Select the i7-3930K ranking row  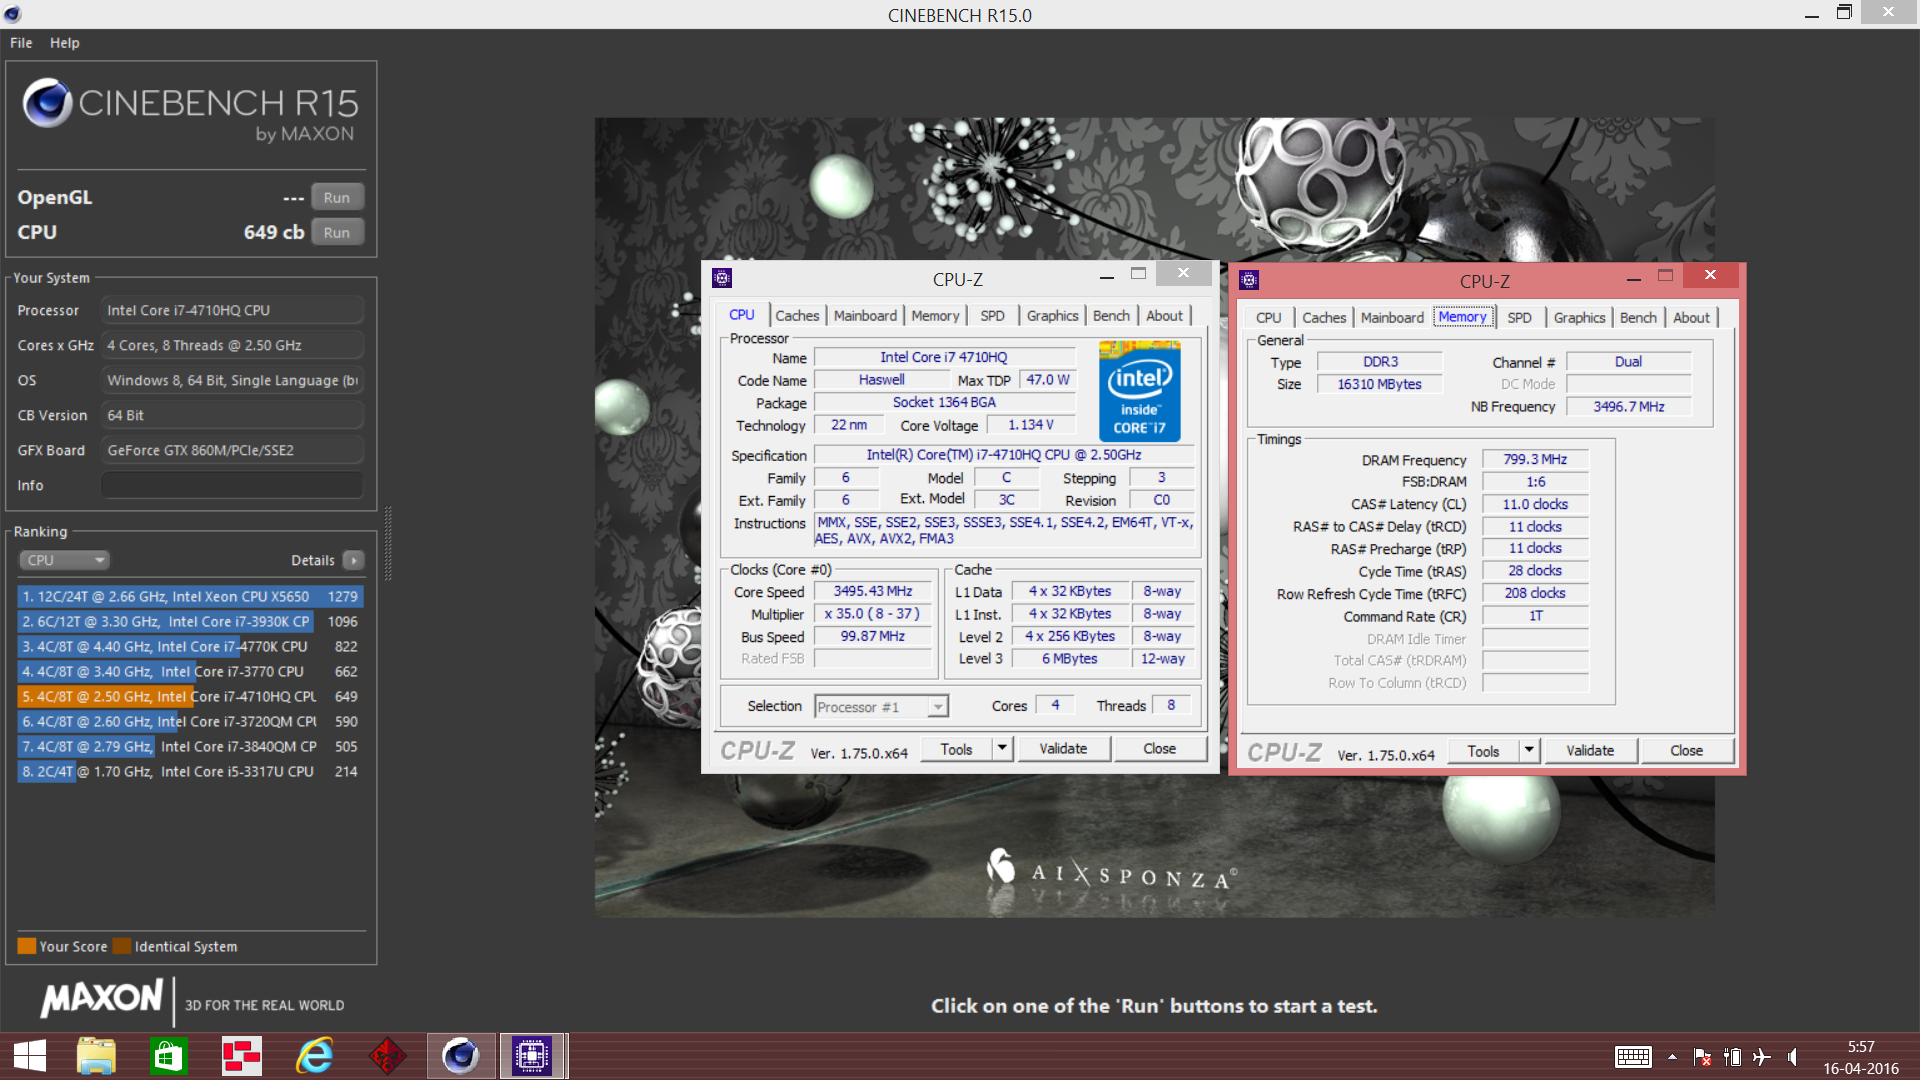[x=190, y=621]
